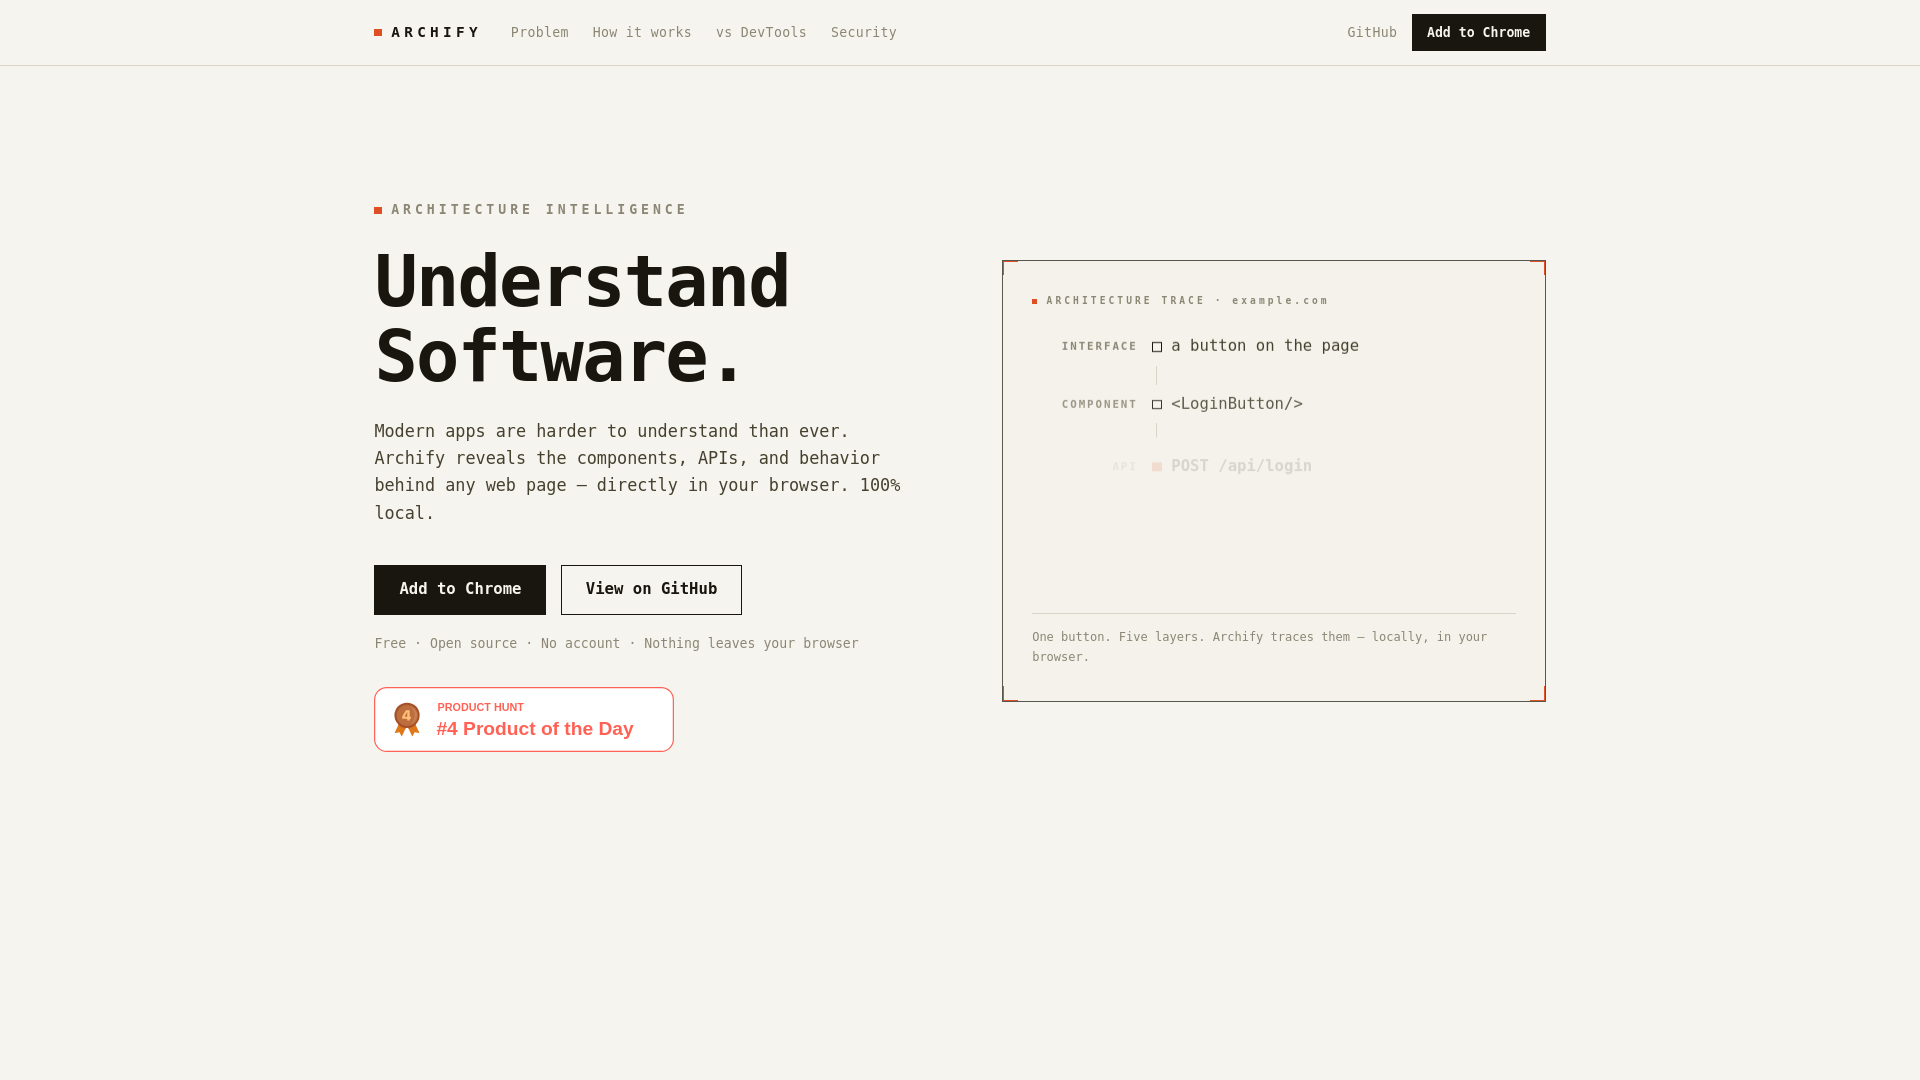Open the Problem nav link
The height and width of the screenshot is (1080, 1920).
tap(539, 32)
